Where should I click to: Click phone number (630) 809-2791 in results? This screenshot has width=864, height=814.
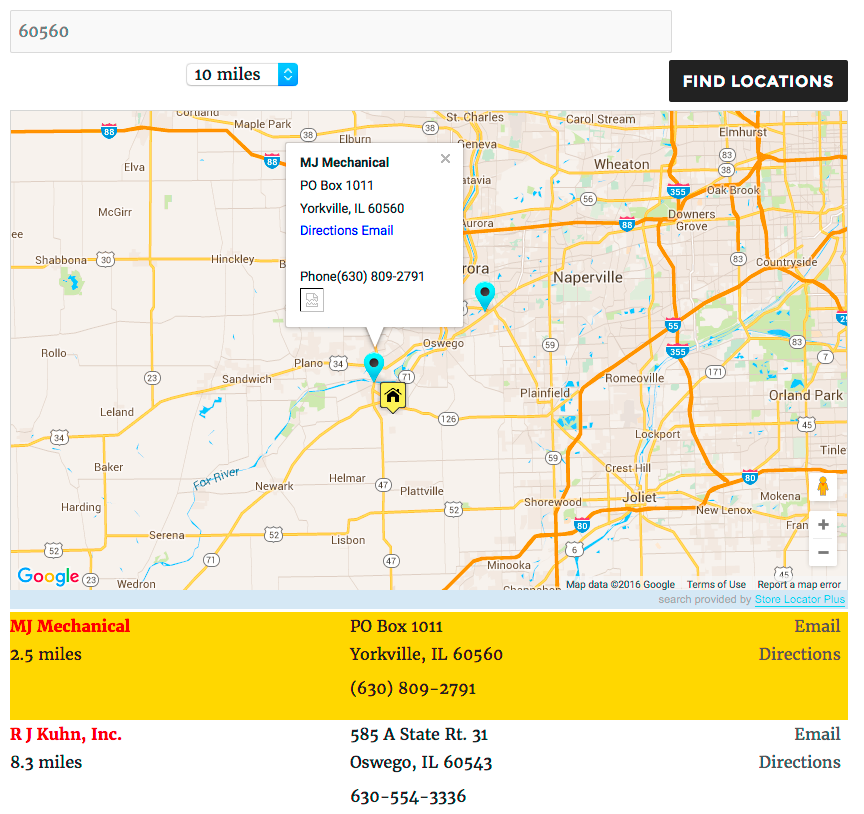tap(413, 688)
